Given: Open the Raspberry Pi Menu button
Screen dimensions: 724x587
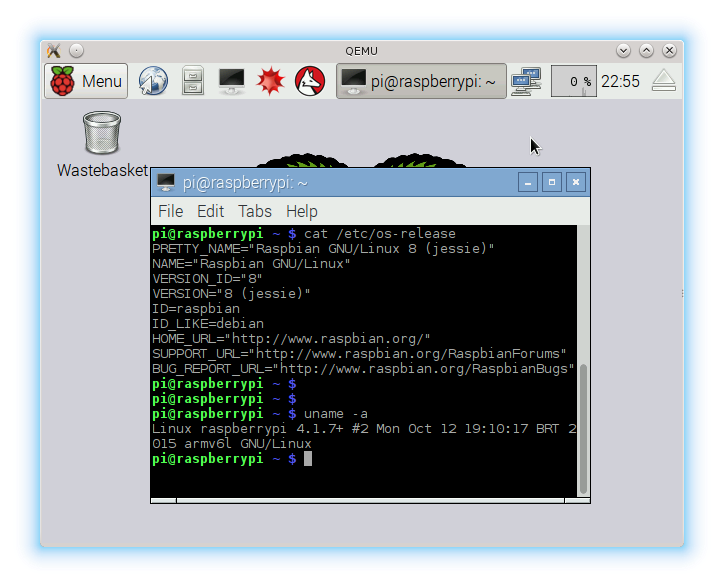Looking at the screenshot, I should (86, 81).
